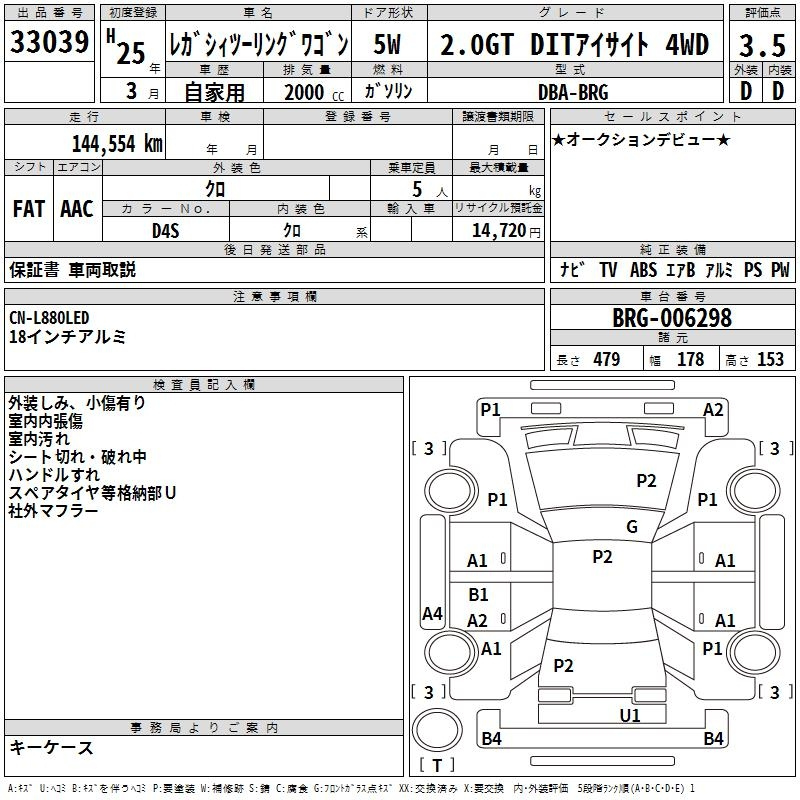Click the 注意事項欄 header

coord(275,296)
